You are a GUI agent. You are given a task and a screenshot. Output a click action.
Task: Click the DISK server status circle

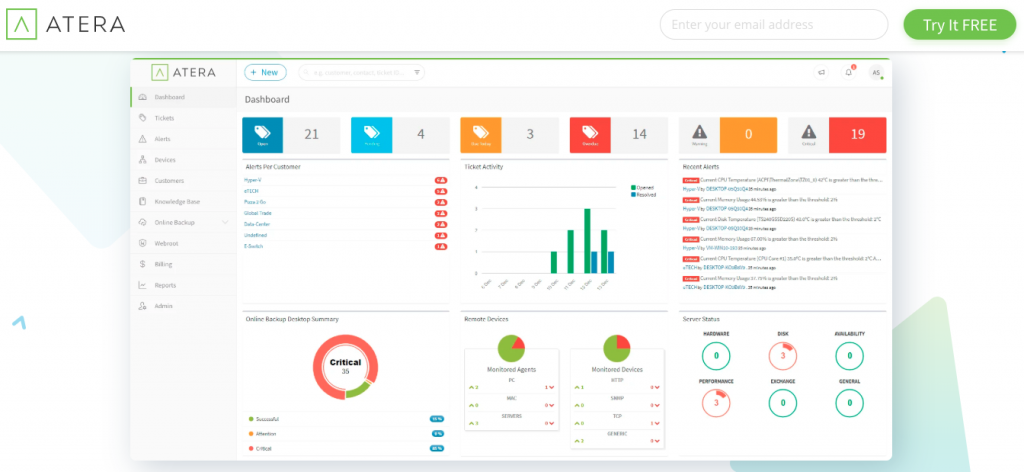[783, 356]
